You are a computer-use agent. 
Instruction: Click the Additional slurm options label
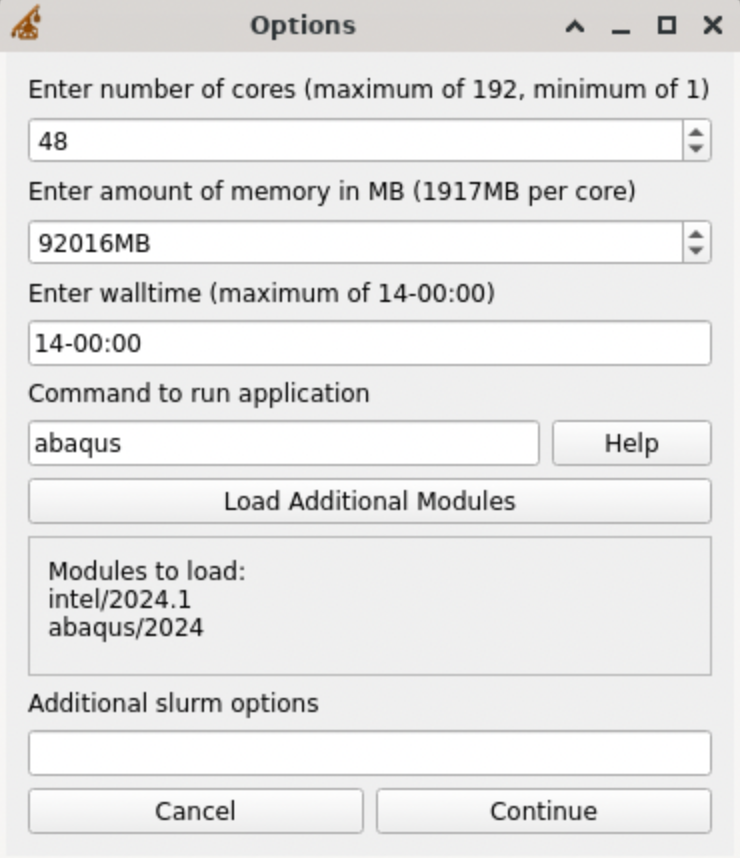pos(174,703)
